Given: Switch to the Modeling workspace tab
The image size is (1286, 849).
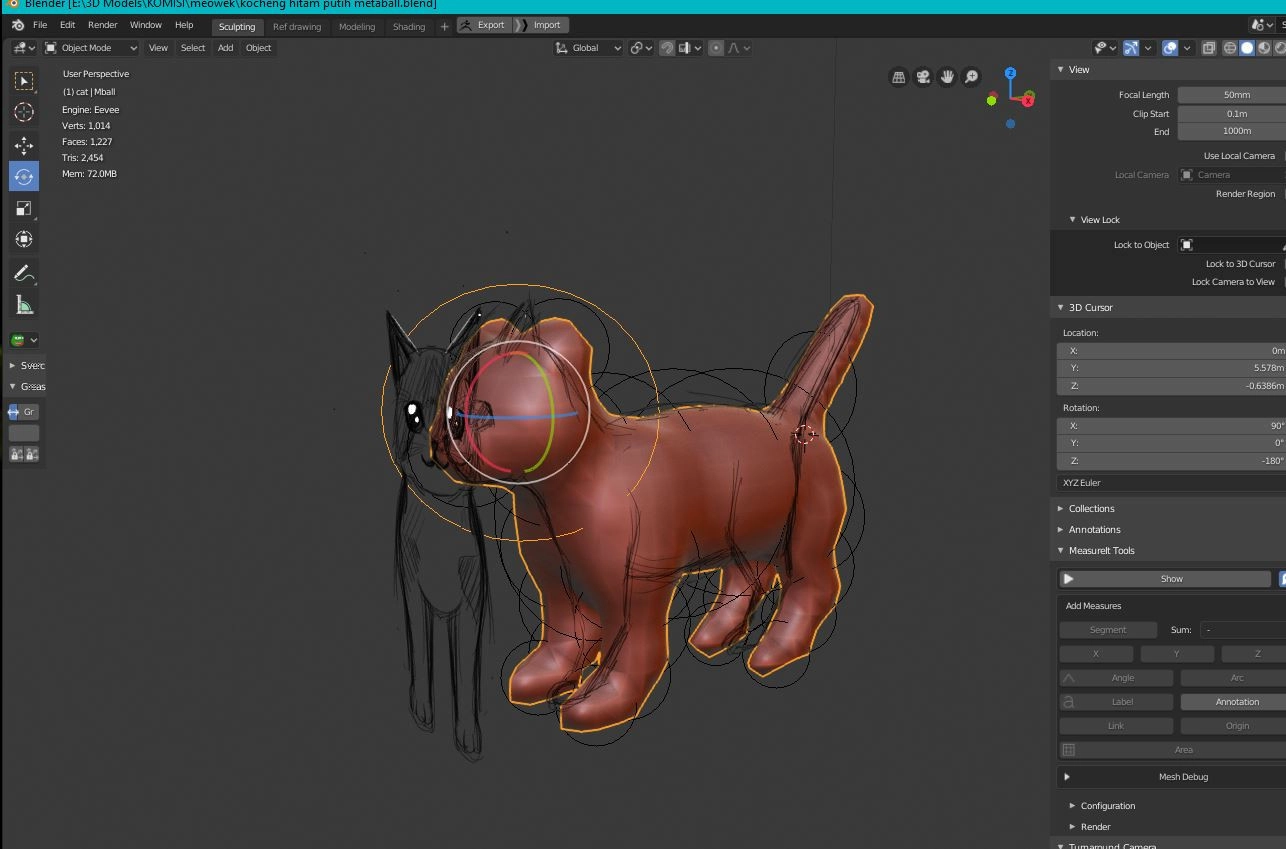Looking at the screenshot, I should [356, 27].
